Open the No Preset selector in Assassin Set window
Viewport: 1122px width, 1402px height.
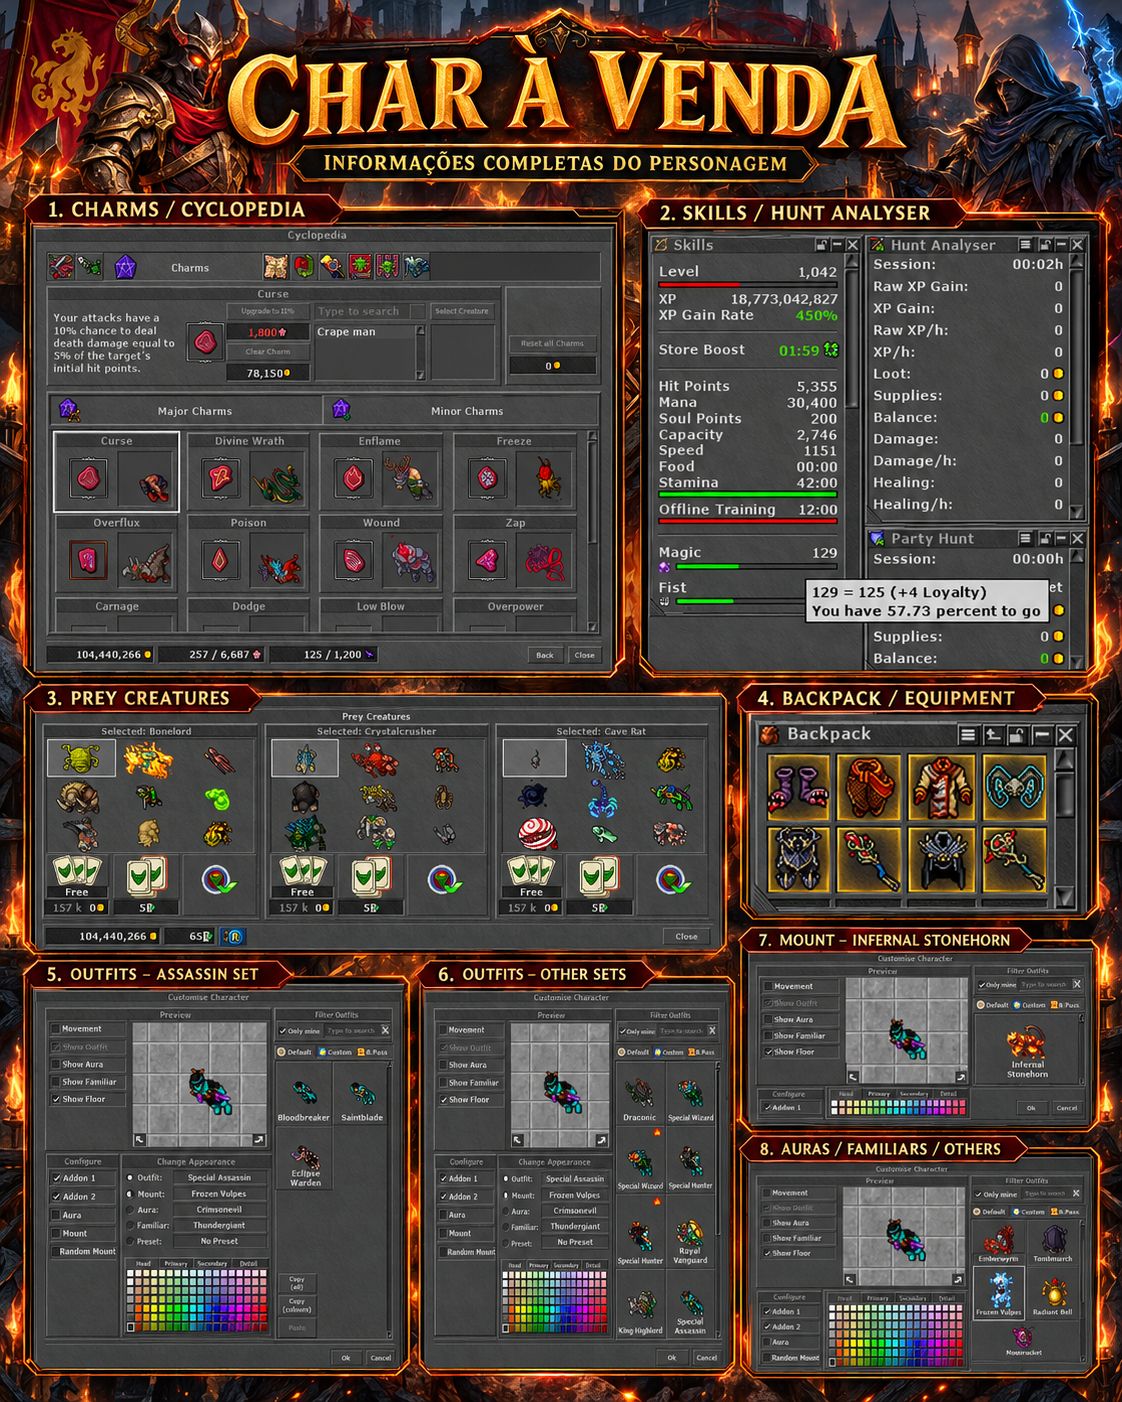click(219, 1241)
